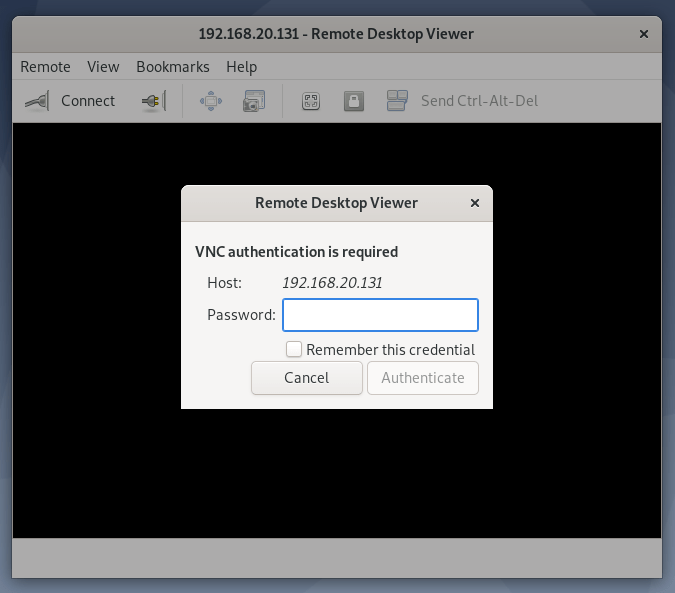Click the dialog title Remote Desktop Viewer
The height and width of the screenshot is (593, 675).
point(336,203)
